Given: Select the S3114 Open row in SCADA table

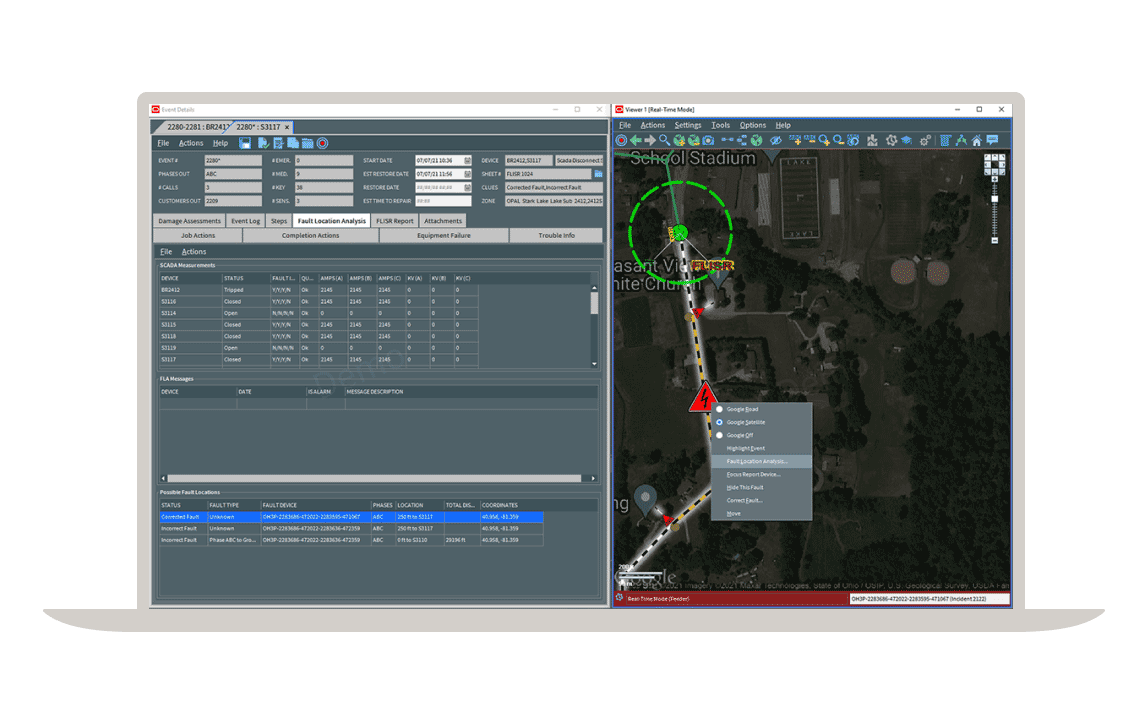Looking at the screenshot, I should pos(318,313).
